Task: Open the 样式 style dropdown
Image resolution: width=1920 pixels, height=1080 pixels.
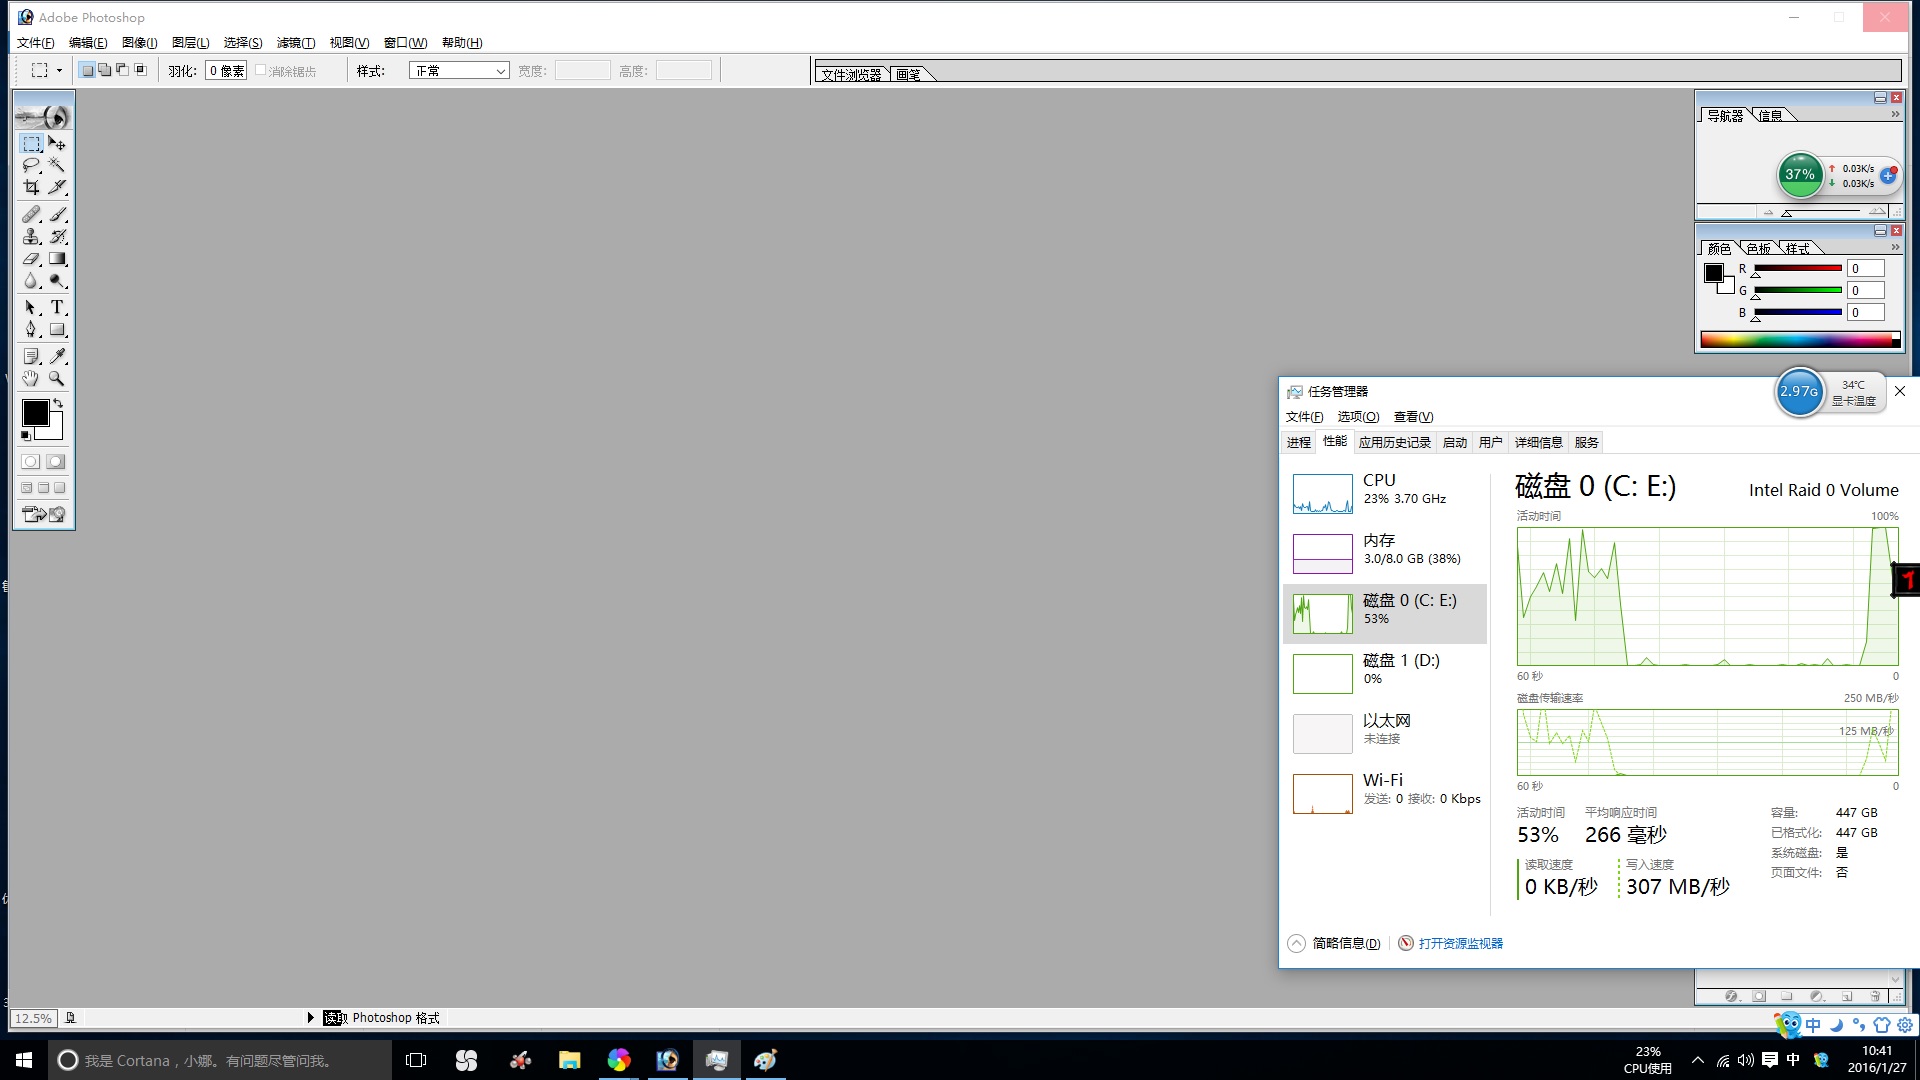Action: 459,70
